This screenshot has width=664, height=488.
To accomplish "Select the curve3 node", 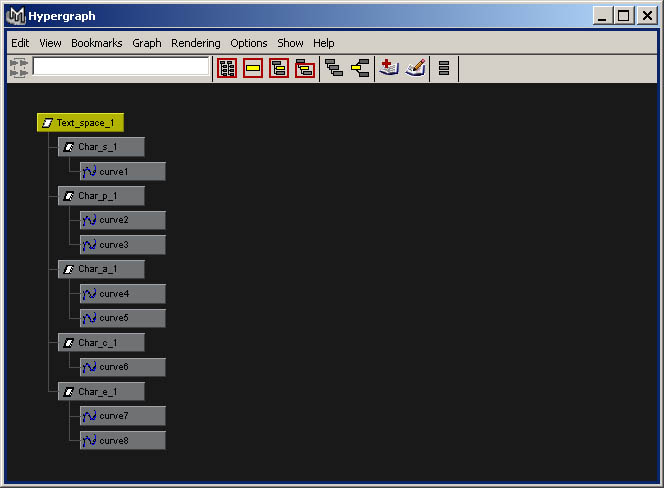I will pos(123,244).
